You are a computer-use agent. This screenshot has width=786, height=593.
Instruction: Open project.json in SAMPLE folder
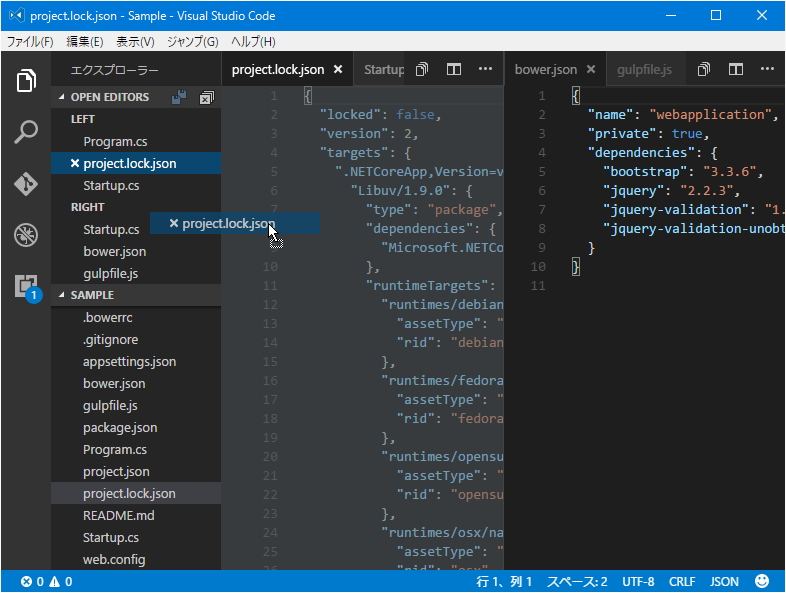click(x=136, y=472)
